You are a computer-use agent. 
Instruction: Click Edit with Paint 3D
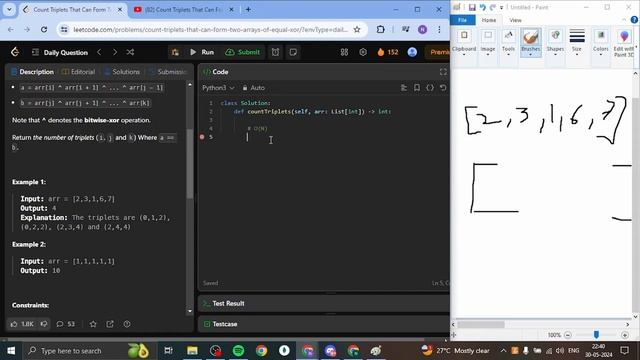coord(624,43)
